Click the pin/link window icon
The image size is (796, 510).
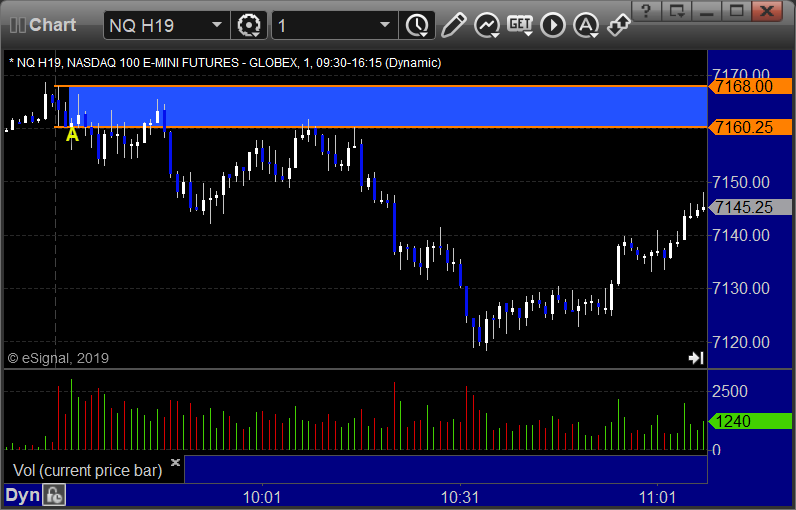click(x=619, y=25)
